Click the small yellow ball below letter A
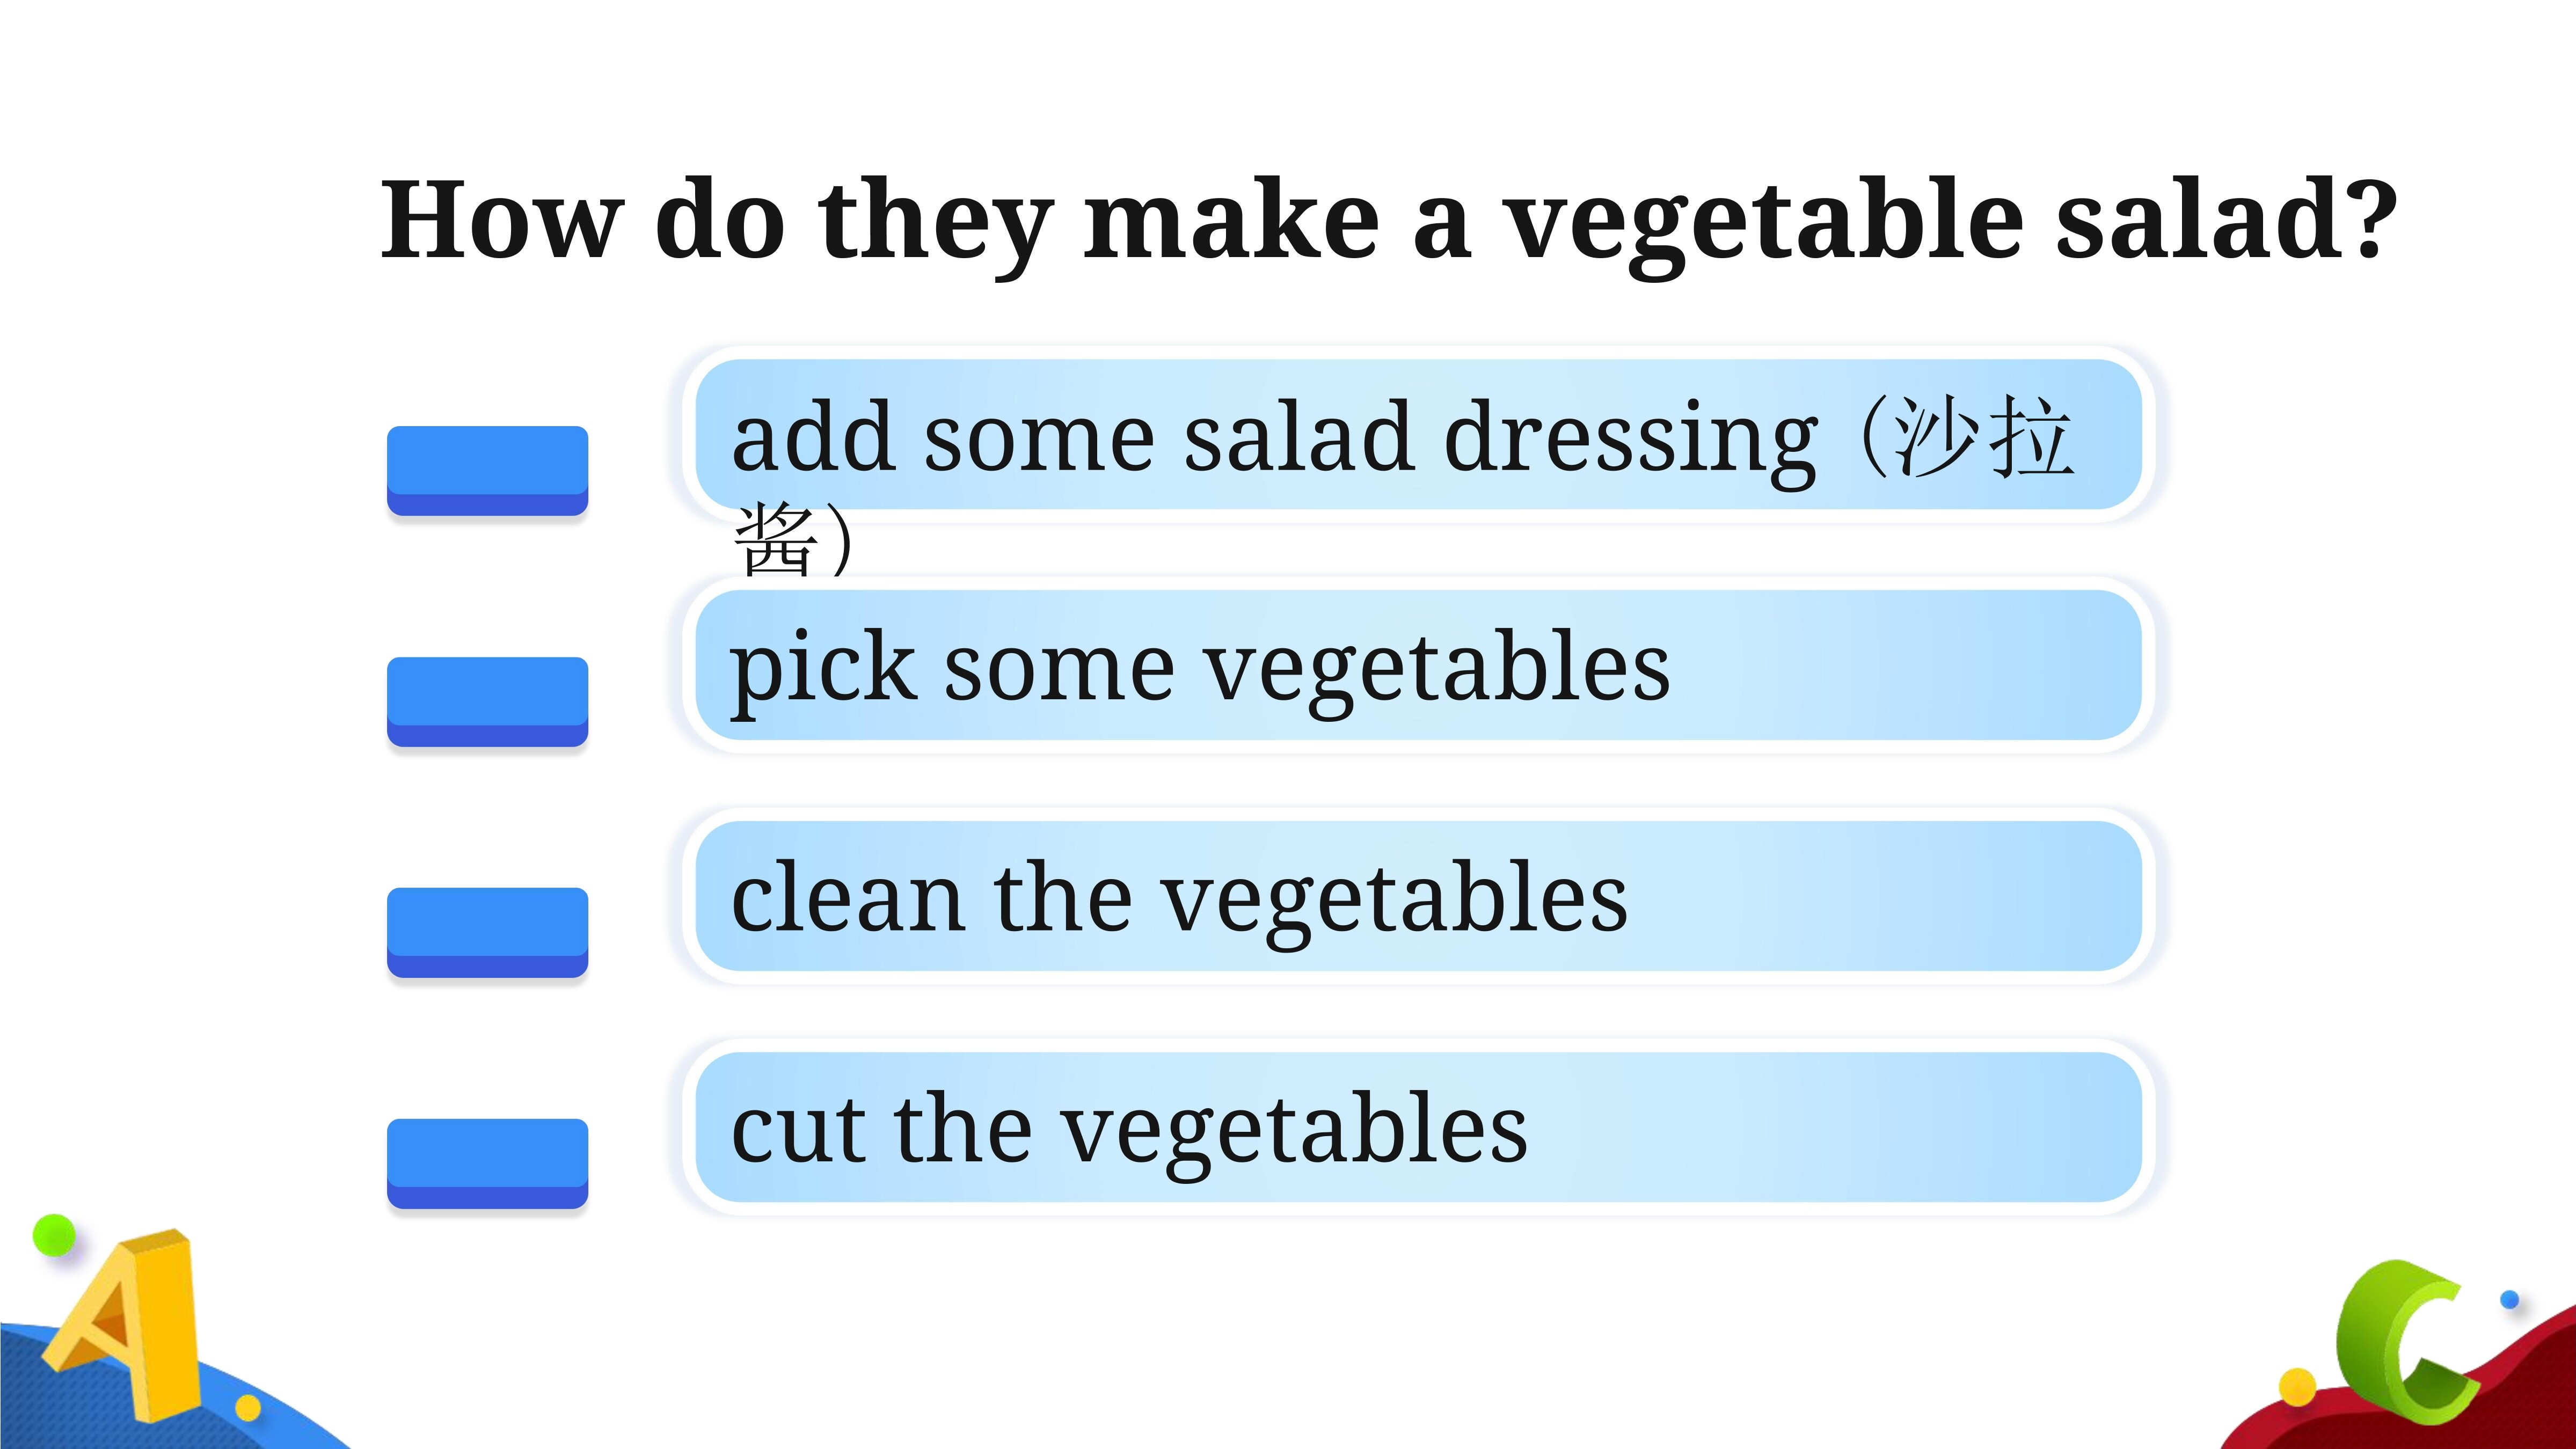Screen dimensions: 2576x1449 [x=248, y=1409]
